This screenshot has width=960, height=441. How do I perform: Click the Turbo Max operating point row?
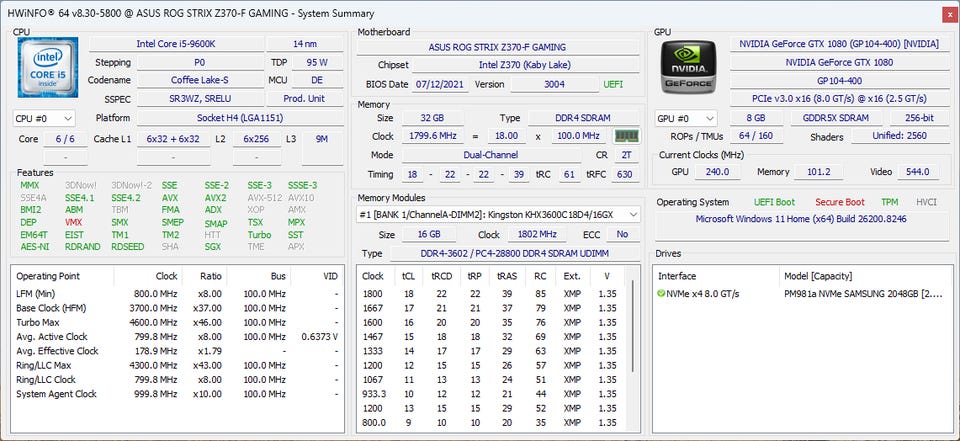(177, 323)
